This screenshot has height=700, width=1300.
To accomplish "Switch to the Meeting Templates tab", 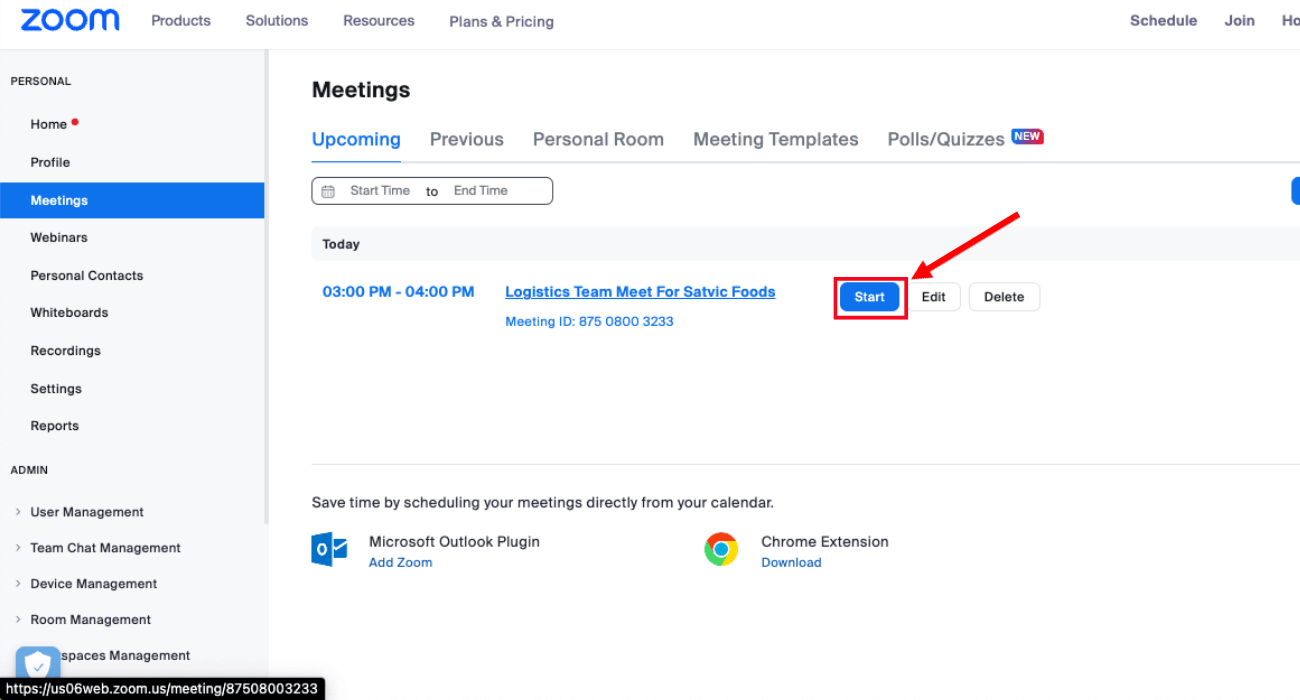I will [x=776, y=140].
